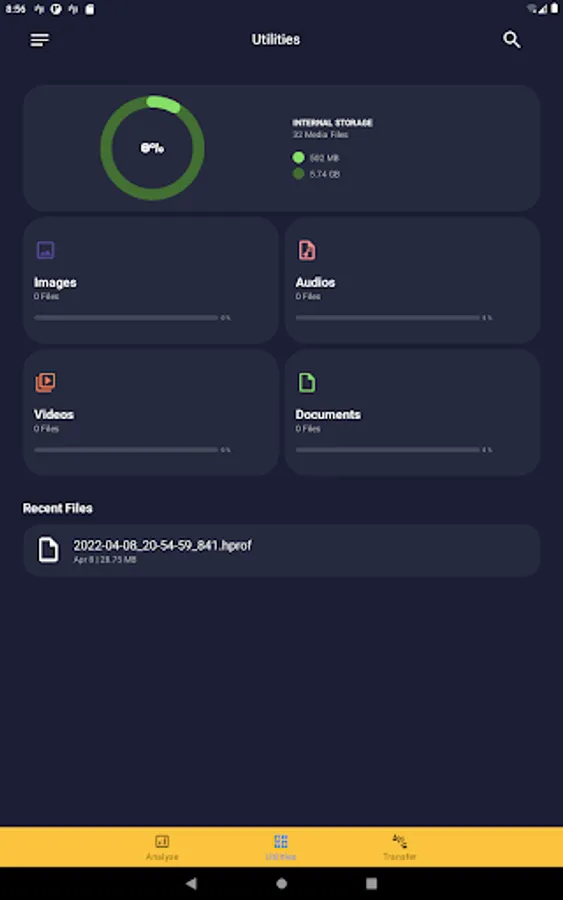Tap the hprof file icon
The height and width of the screenshot is (900, 563).
pos(48,550)
